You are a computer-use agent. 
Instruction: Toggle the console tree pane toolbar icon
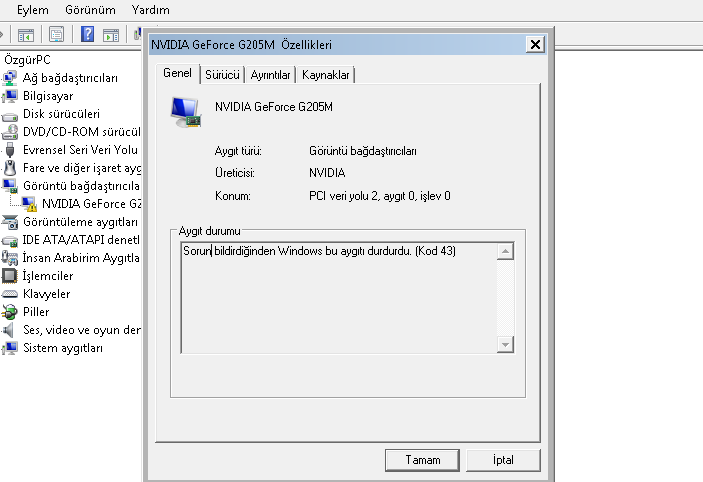[26, 35]
